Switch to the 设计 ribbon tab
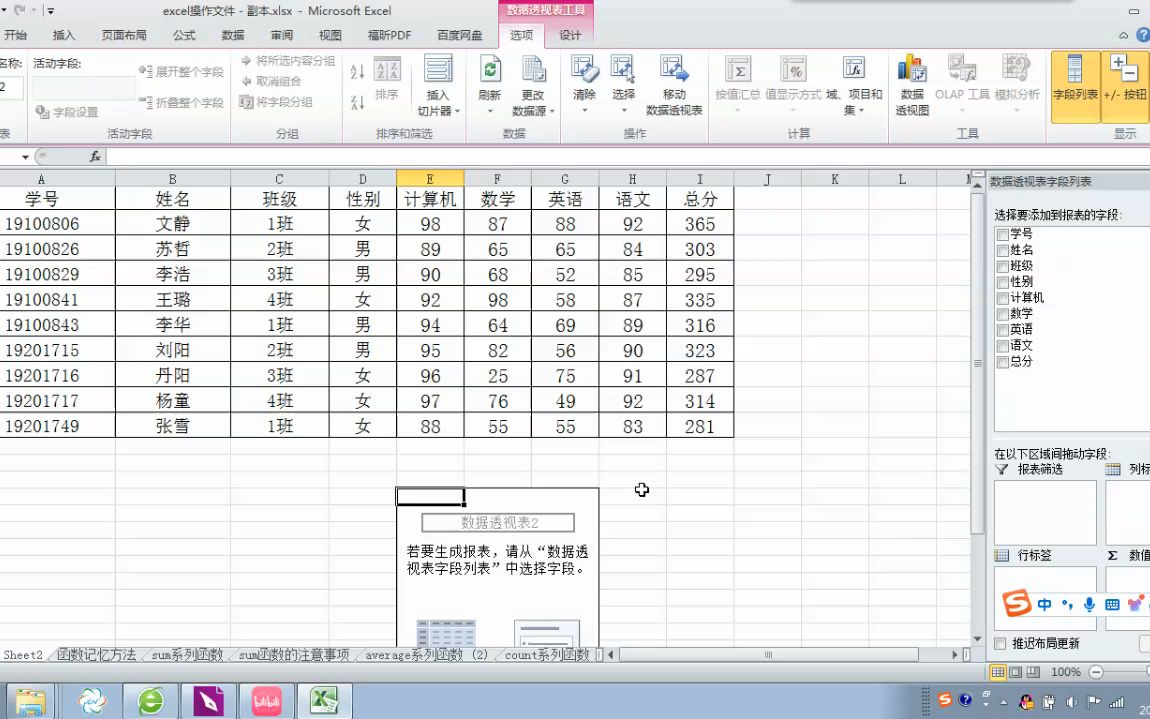The image size is (1150, 719). 570,35
